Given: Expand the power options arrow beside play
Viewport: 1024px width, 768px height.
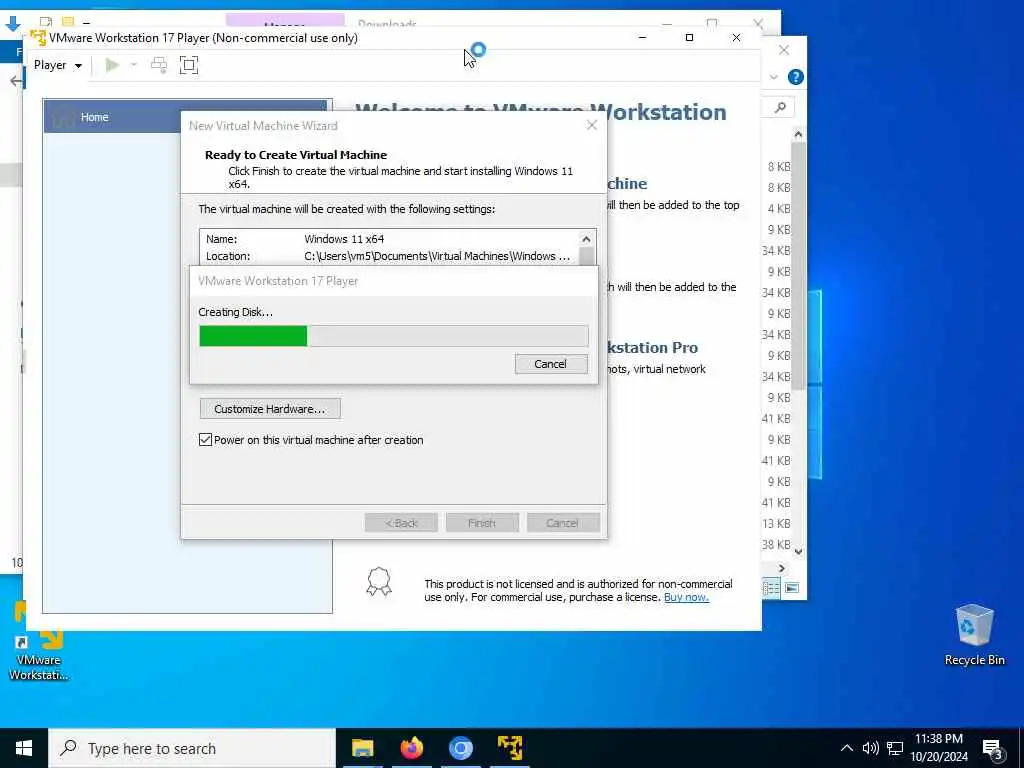Looking at the screenshot, I should click(134, 65).
